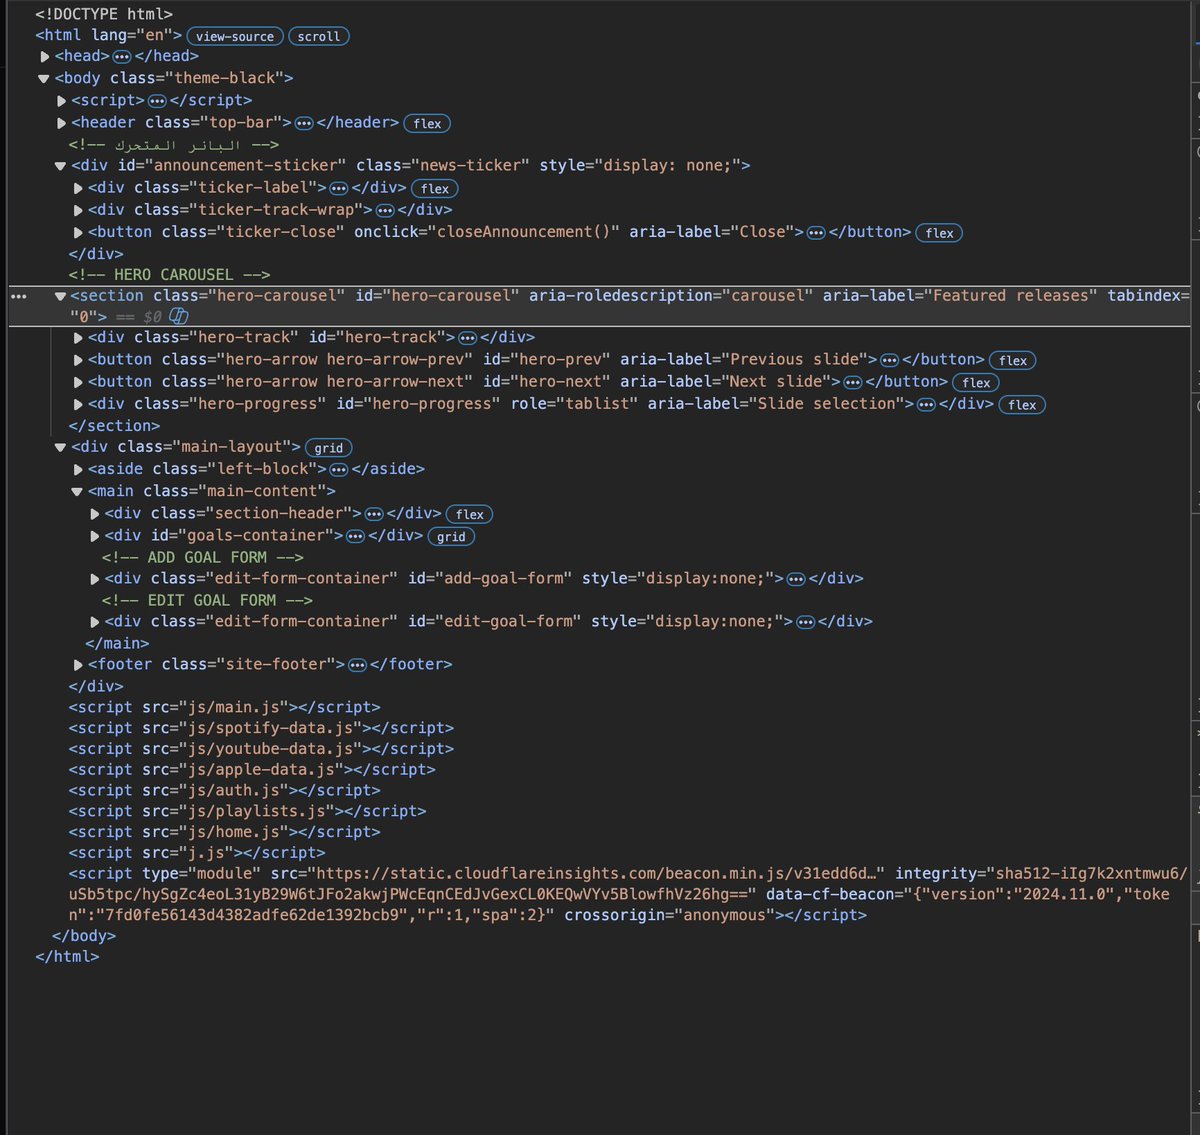Select the closing </html> tag
Screen dimensions: 1200x1135
tap(67, 957)
